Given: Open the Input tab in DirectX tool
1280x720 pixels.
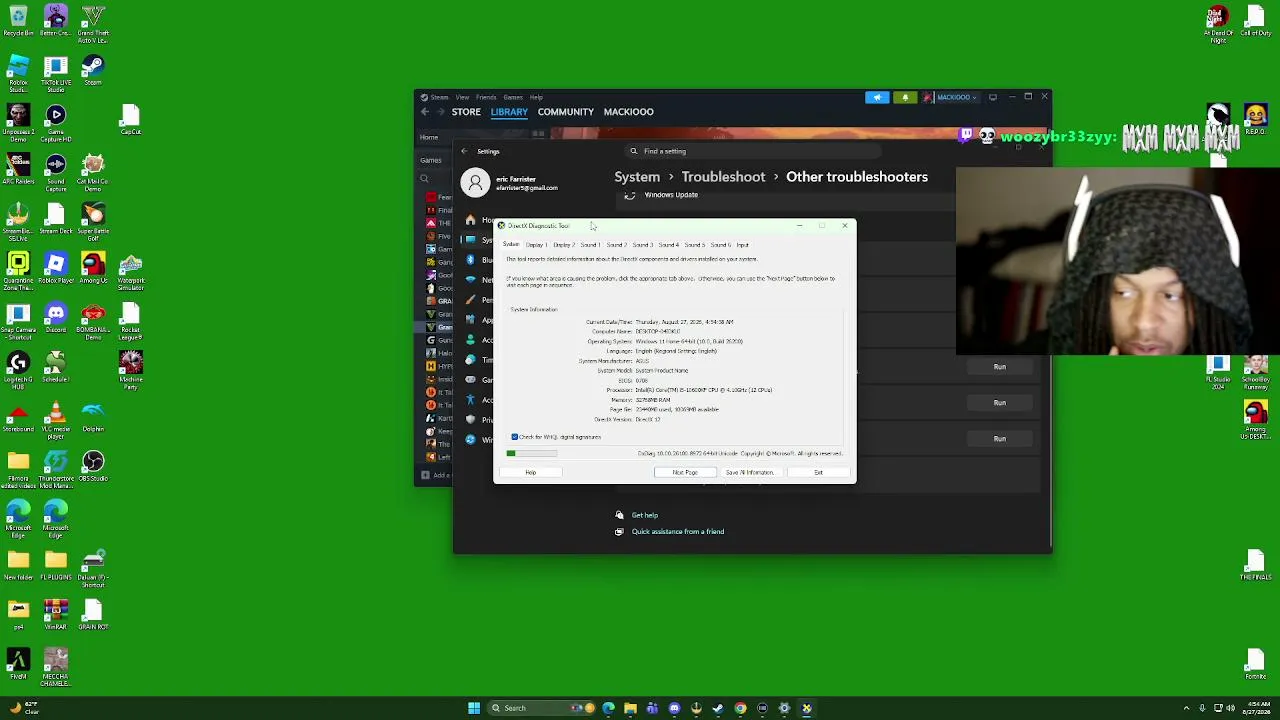Looking at the screenshot, I should click(x=742, y=245).
